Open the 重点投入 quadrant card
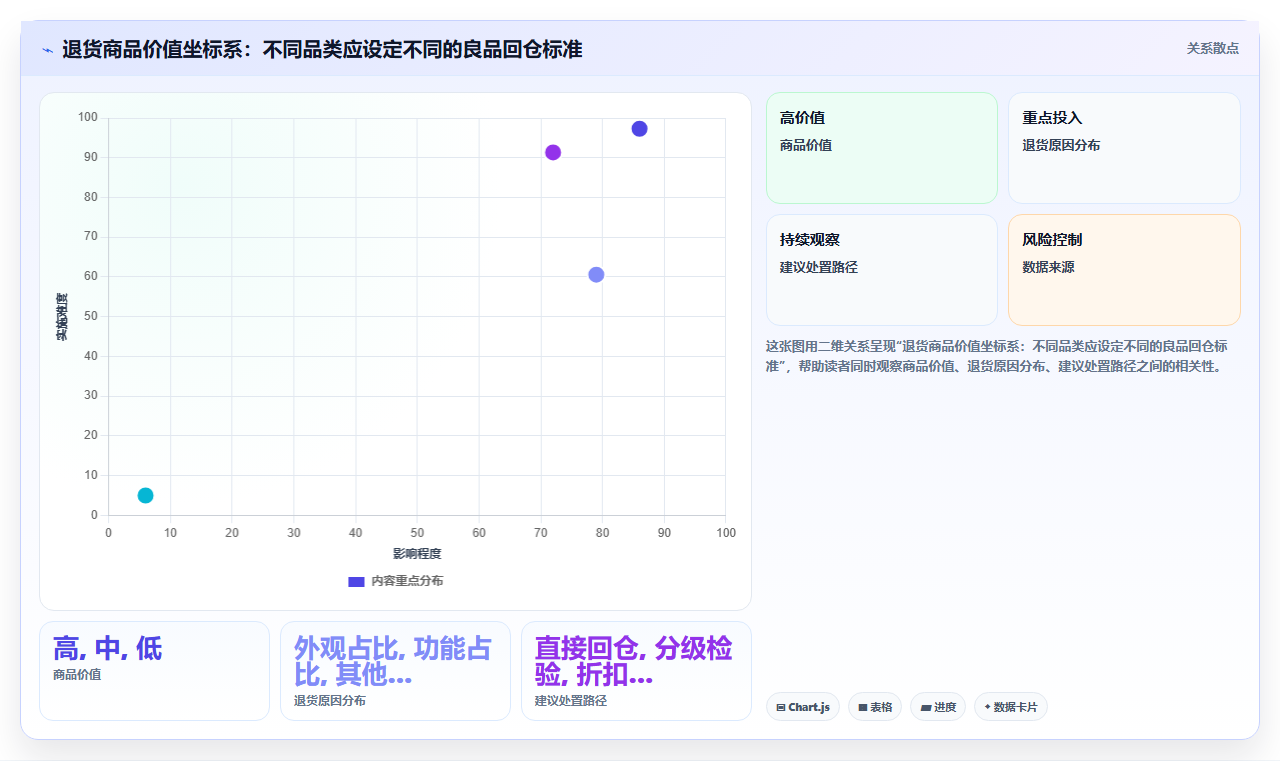This screenshot has height=761, width=1280. (x=1124, y=148)
